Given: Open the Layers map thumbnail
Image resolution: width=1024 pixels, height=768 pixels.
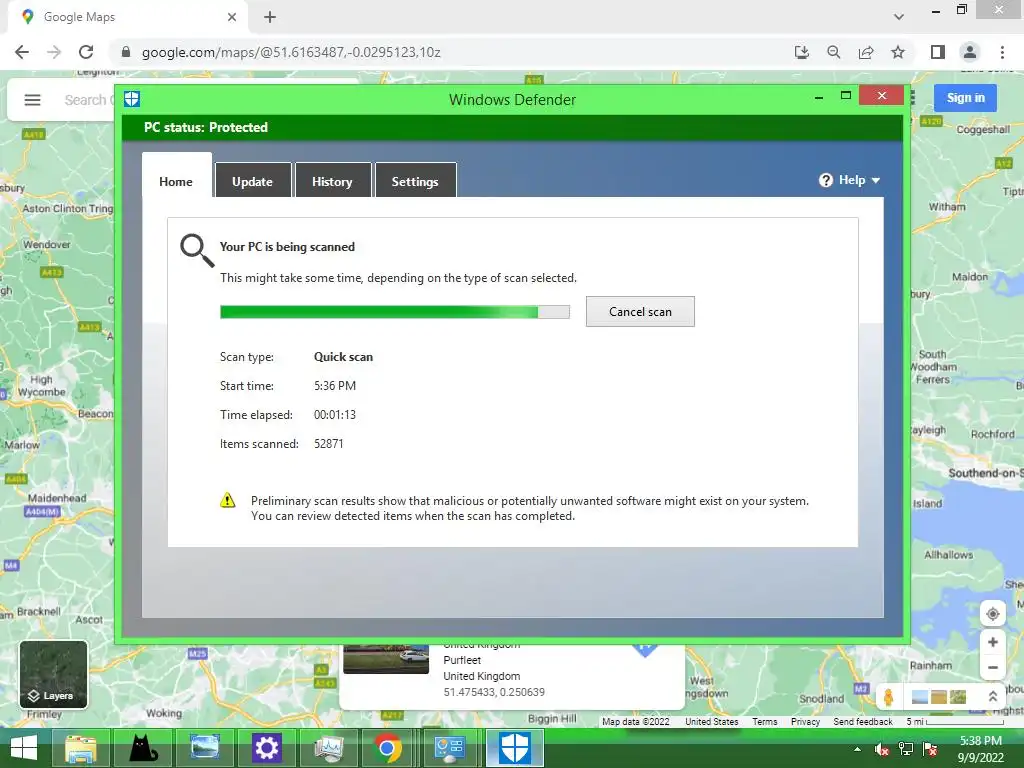Looking at the screenshot, I should coord(54,674).
